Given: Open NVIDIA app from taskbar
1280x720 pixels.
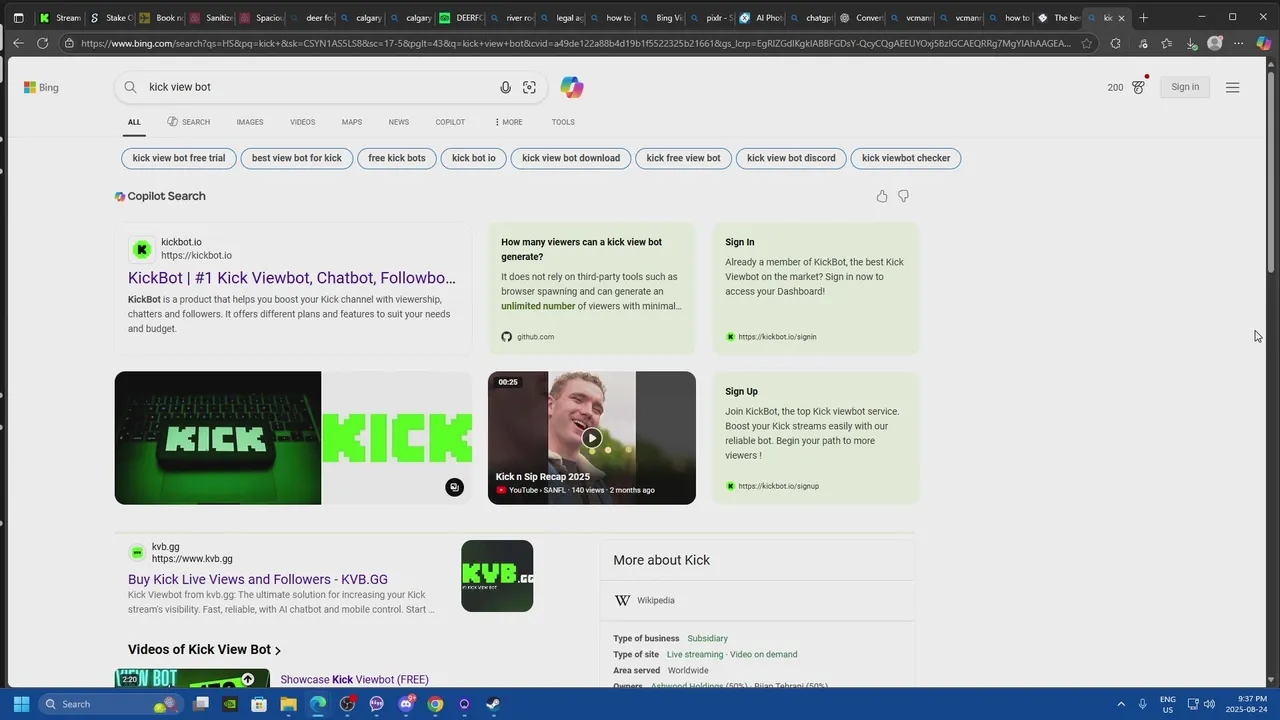Looking at the screenshot, I should pos(230,704).
